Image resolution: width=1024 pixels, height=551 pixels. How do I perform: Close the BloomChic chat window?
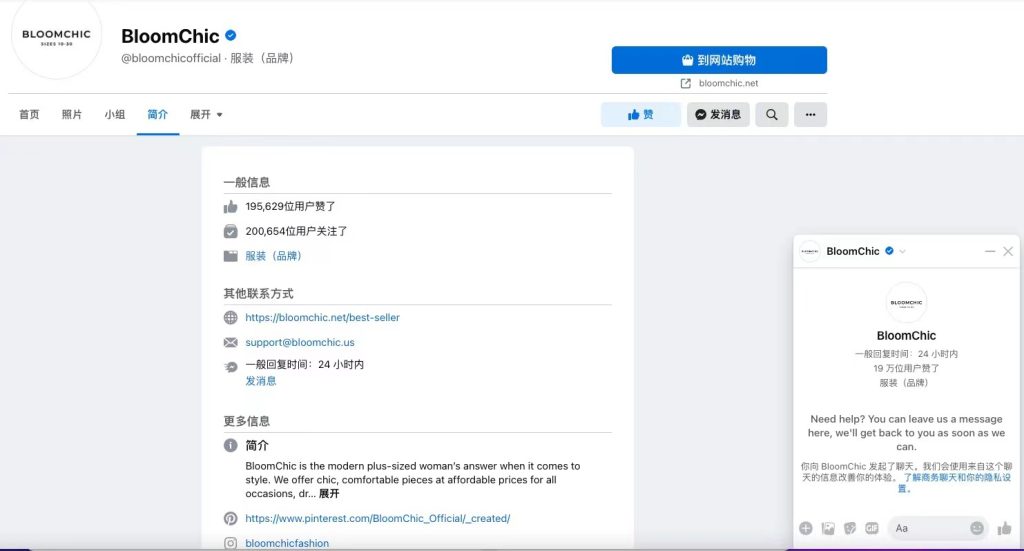[1008, 251]
